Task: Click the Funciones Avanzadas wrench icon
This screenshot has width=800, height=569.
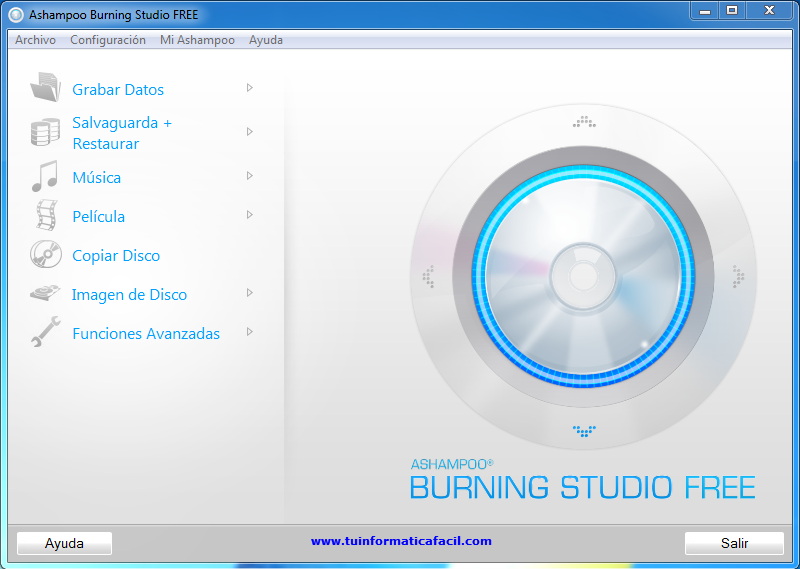Action: [x=46, y=332]
